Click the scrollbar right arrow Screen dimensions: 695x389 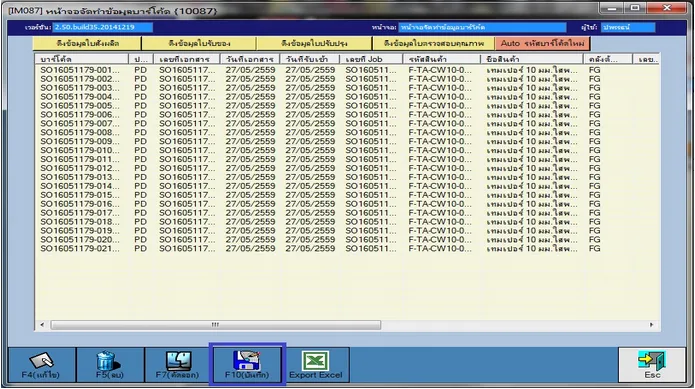pos(651,325)
